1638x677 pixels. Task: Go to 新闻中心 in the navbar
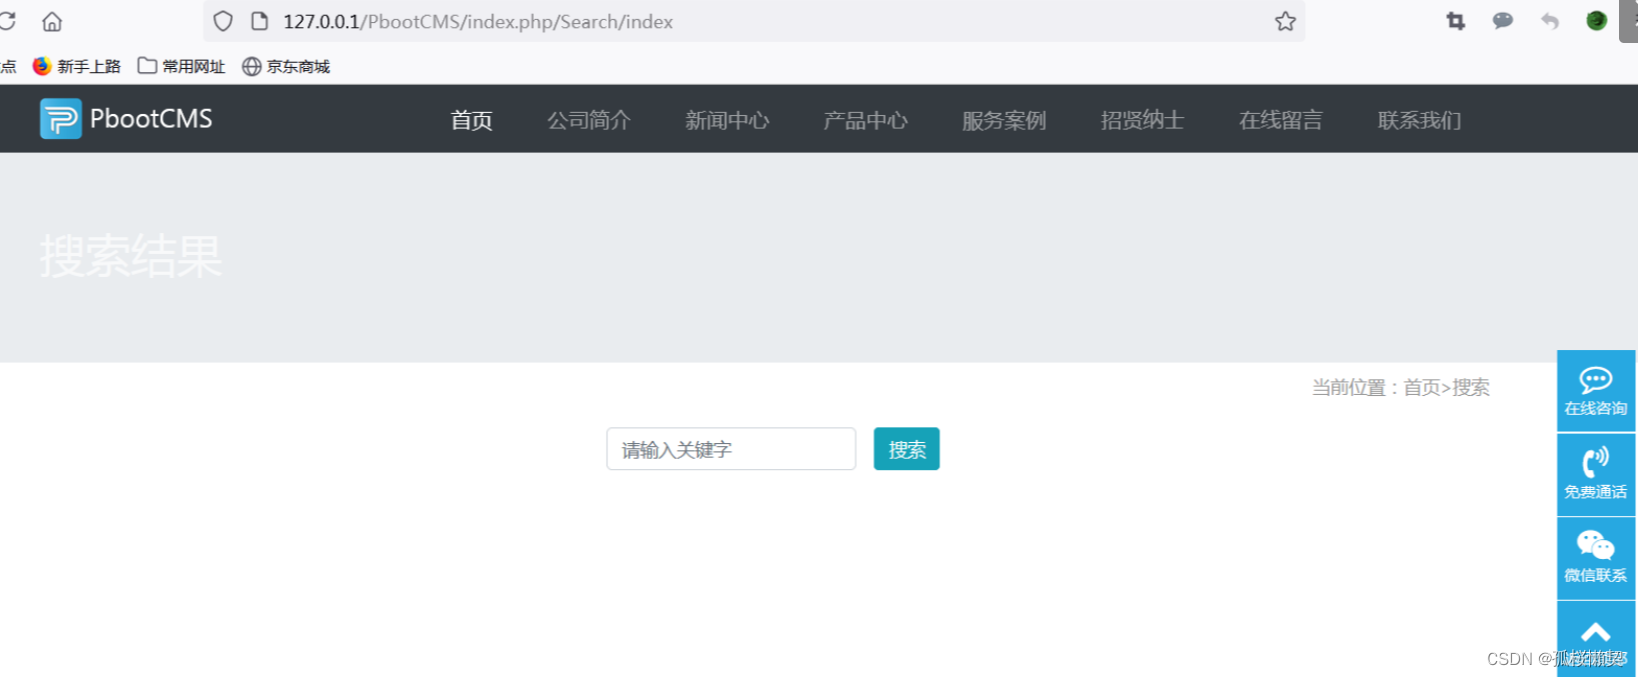(727, 121)
